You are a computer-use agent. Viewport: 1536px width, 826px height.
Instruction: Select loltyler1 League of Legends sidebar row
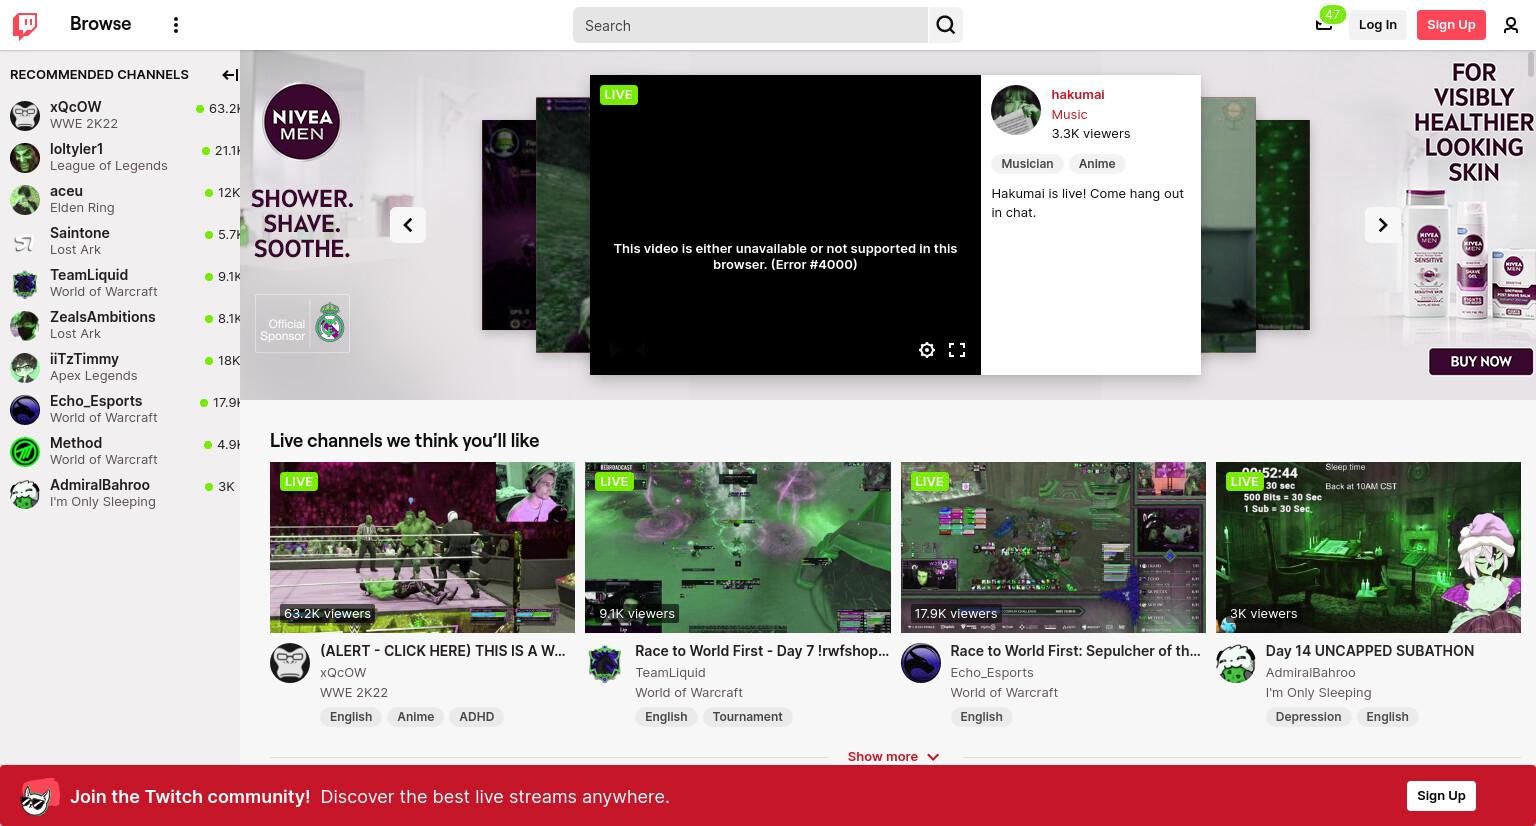tap(120, 158)
